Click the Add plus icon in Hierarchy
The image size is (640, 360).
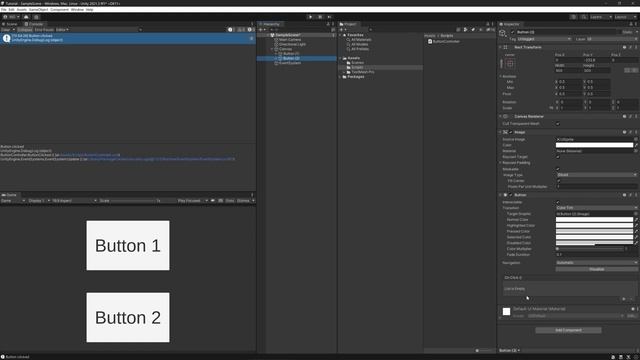[261, 29]
